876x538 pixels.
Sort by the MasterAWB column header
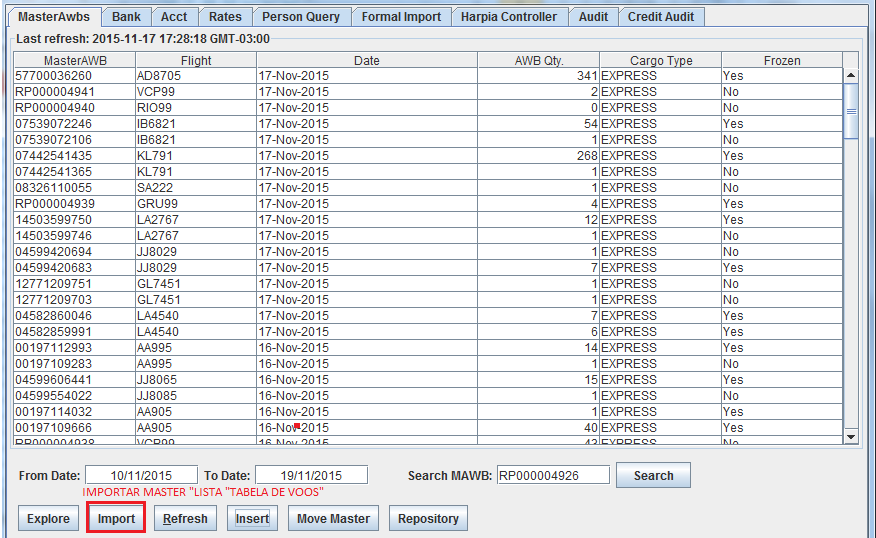75,60
